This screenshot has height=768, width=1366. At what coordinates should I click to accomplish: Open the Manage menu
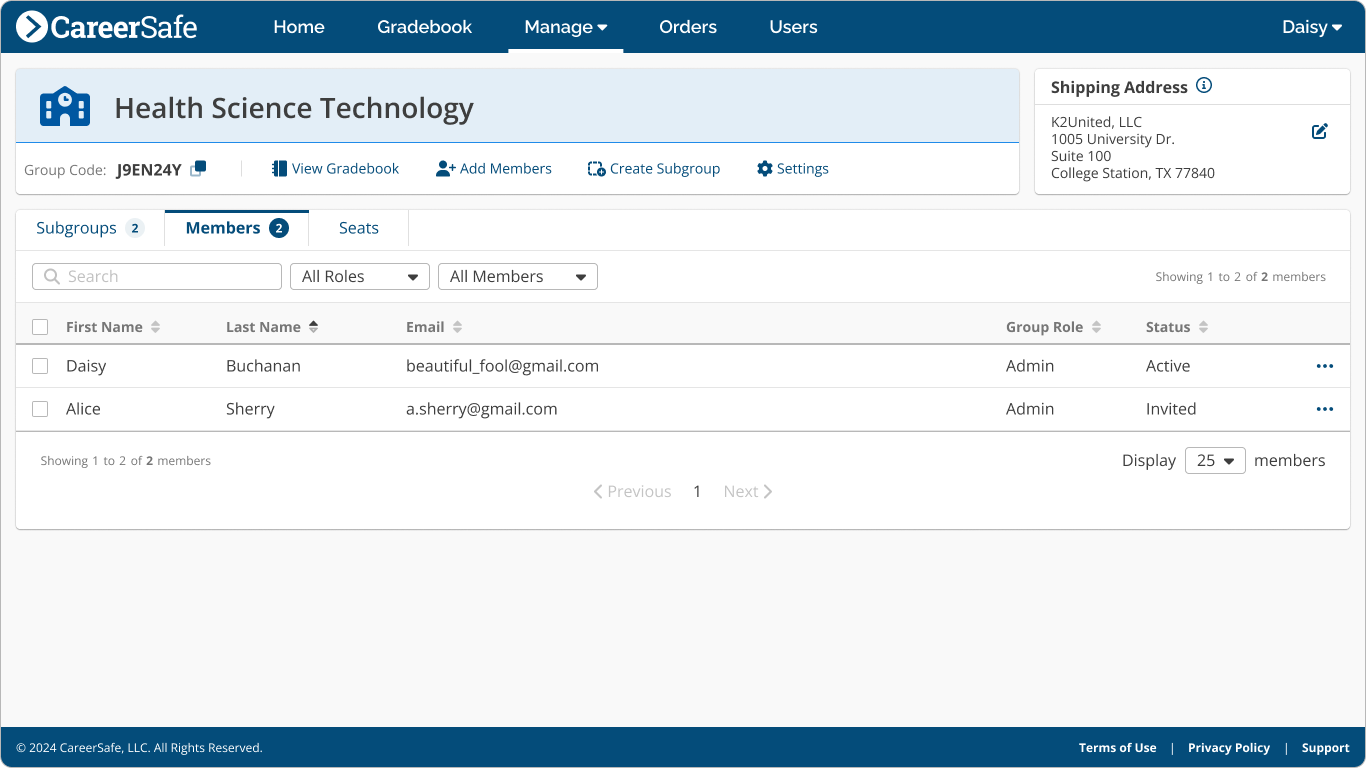[x=565, y=27]
